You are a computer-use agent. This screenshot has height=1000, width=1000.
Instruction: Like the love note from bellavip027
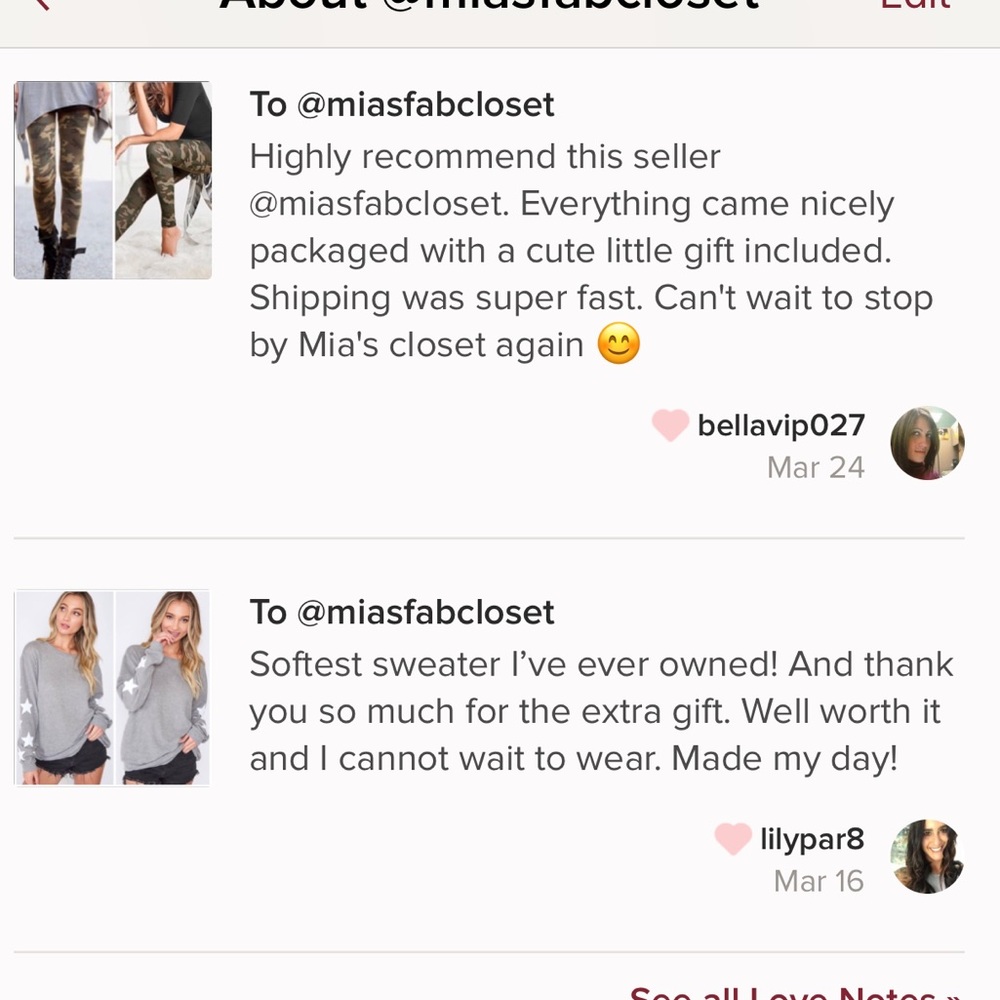click(x=670, y=426)
